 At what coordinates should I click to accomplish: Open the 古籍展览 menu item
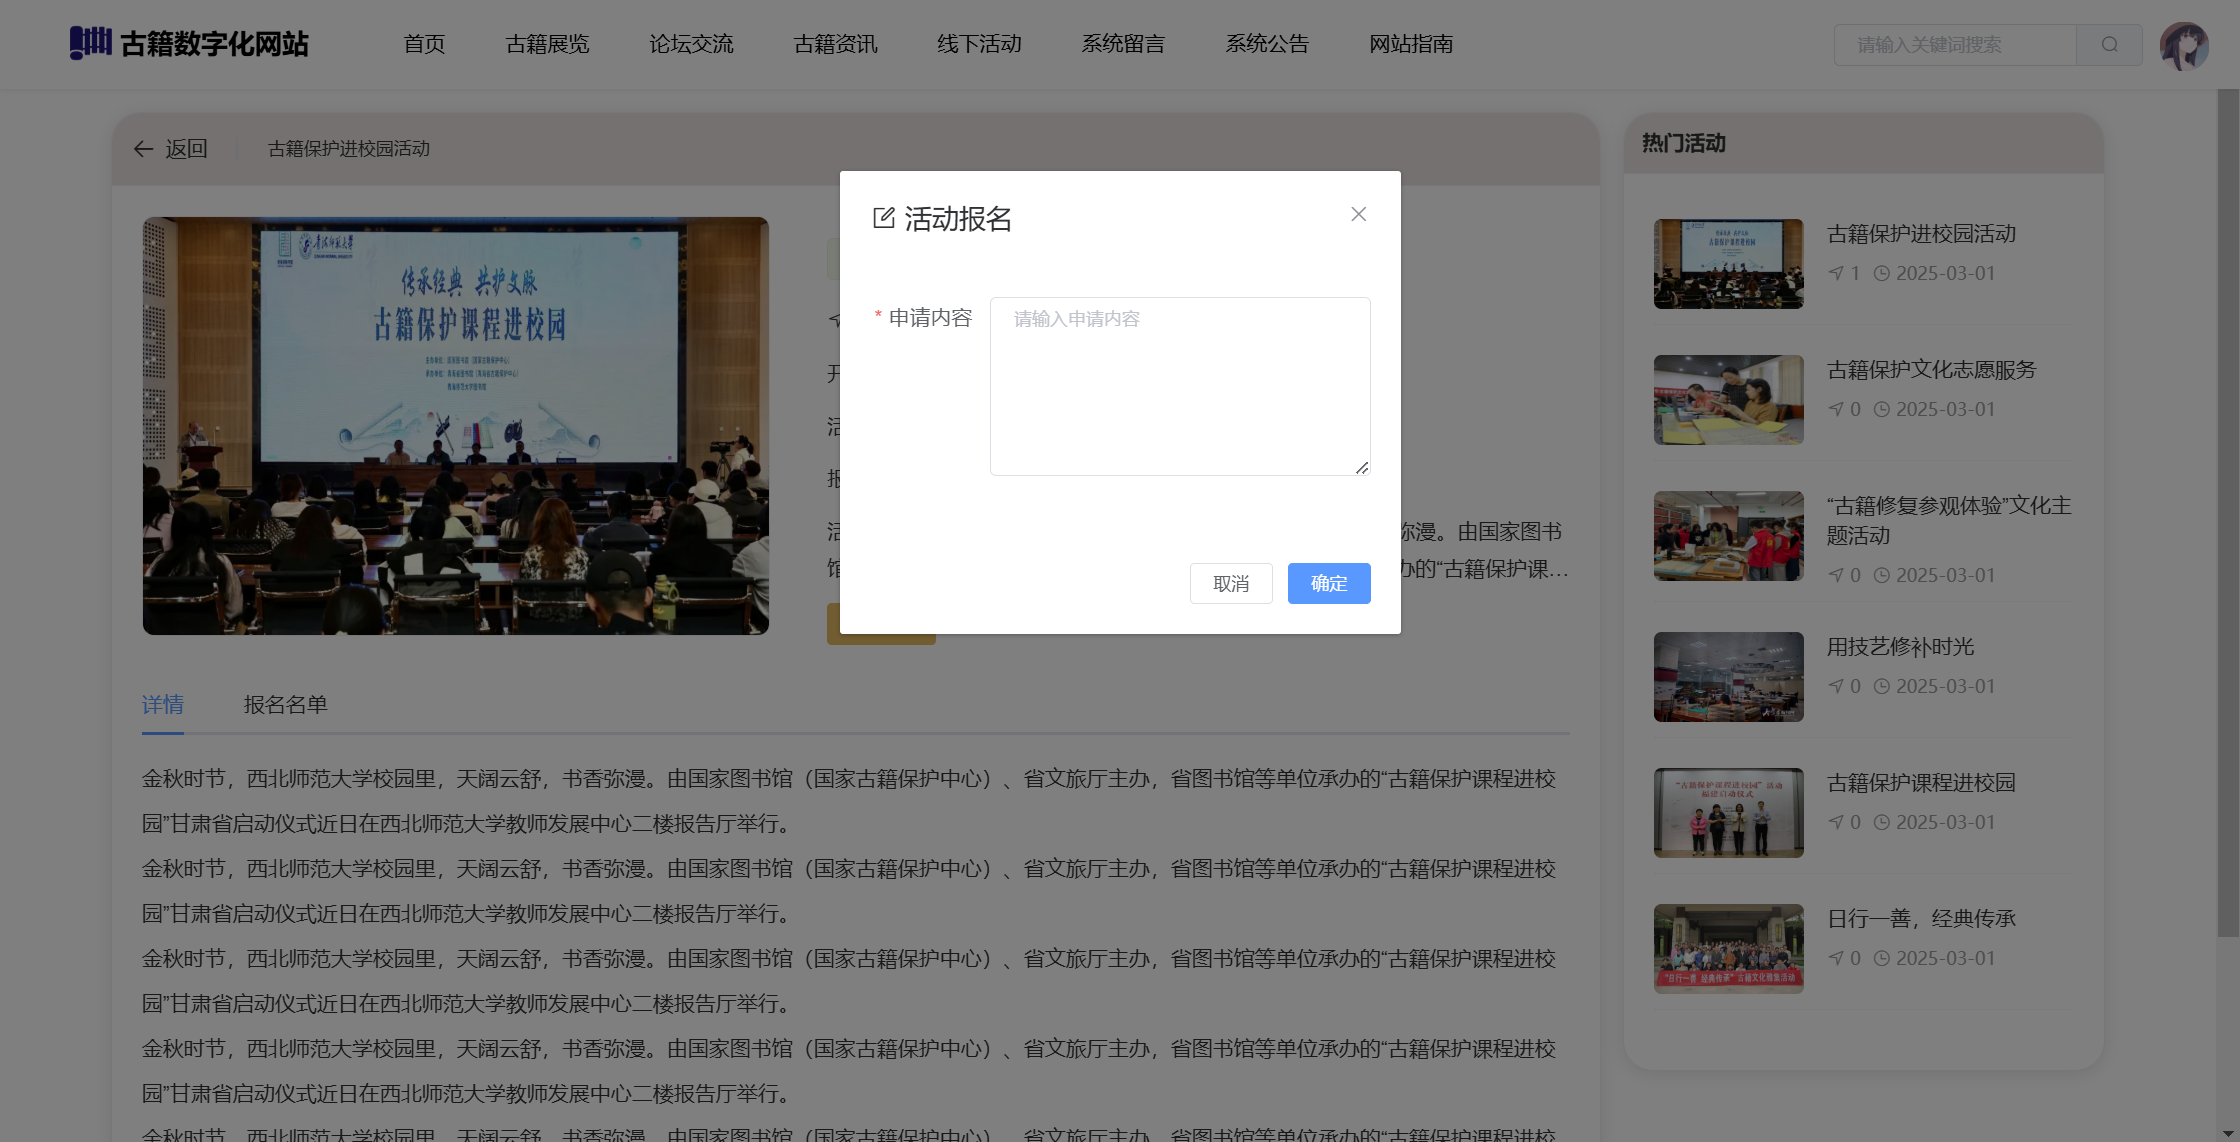click(547, 44)
